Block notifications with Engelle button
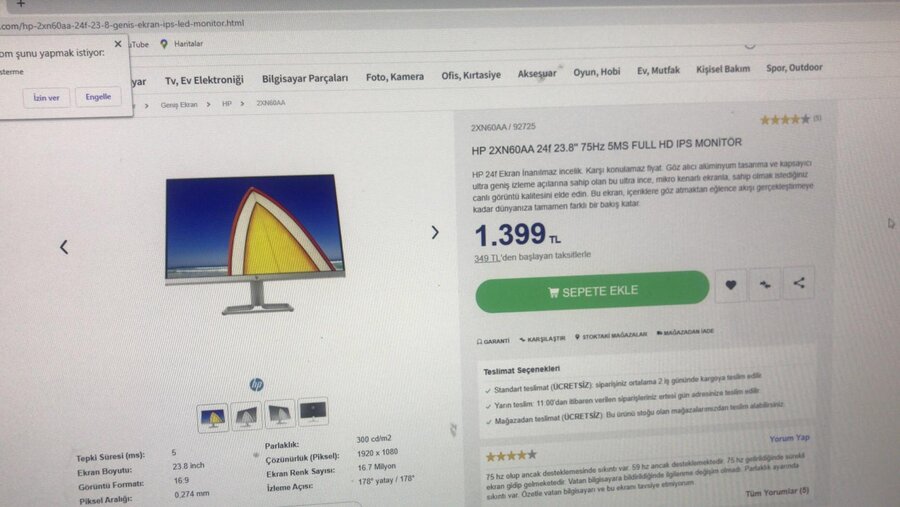900x507 pixels. [98, 96]
